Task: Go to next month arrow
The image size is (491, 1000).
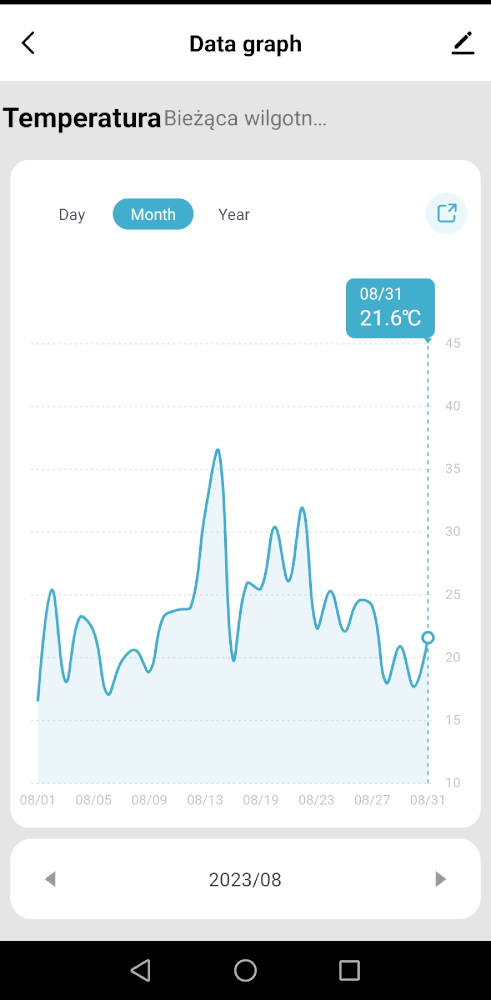Action: pos(440,879)
